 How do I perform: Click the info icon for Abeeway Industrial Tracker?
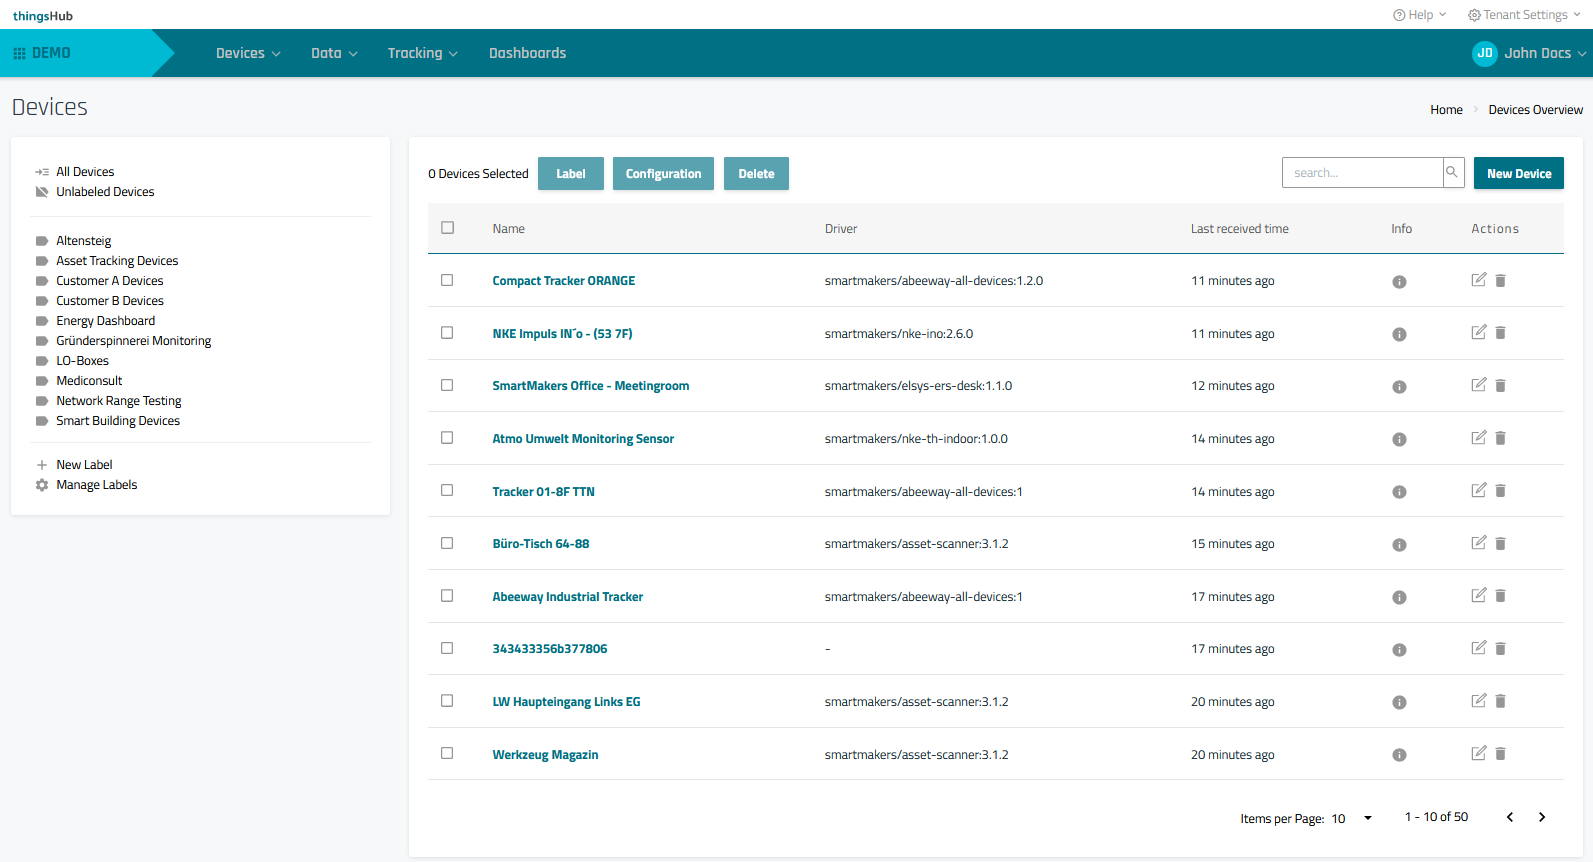coord(1399,597)
